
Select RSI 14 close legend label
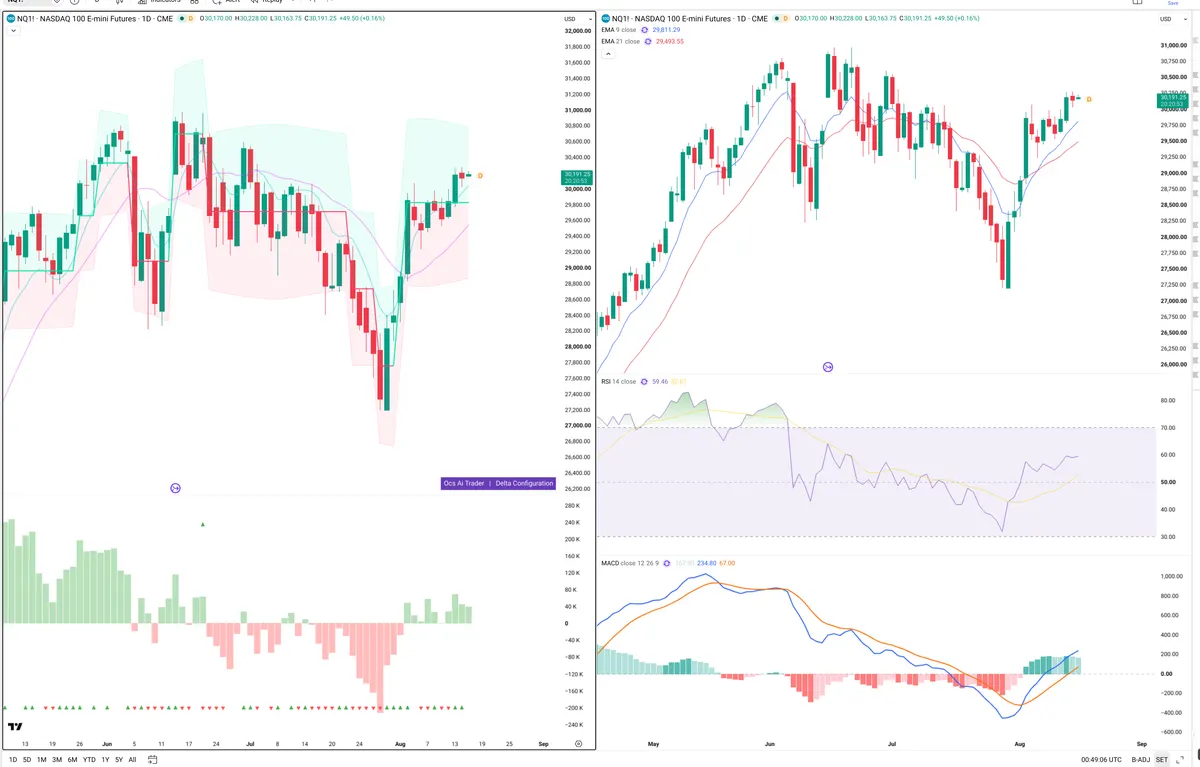click(618, 381)
